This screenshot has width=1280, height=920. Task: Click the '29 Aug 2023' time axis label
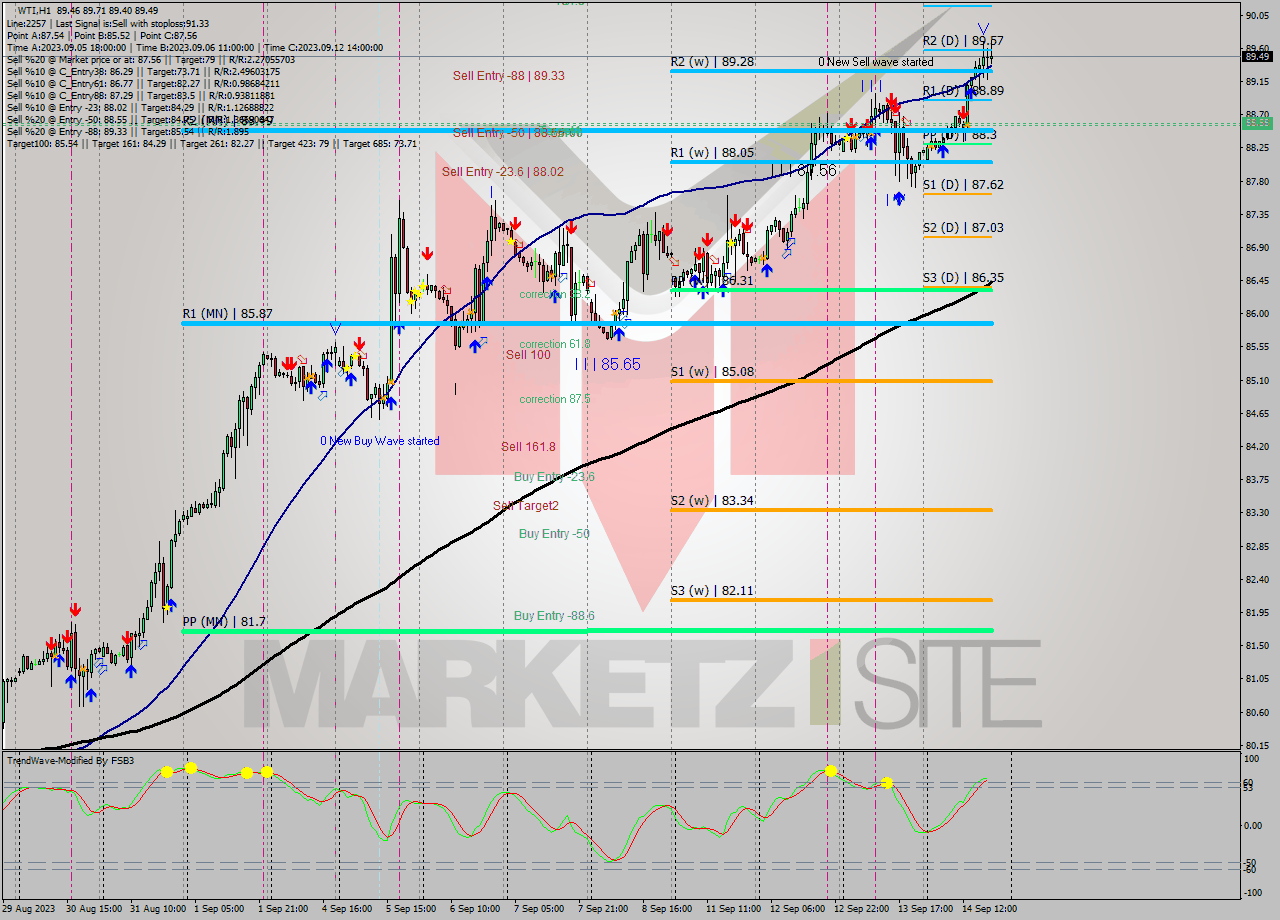28,909
